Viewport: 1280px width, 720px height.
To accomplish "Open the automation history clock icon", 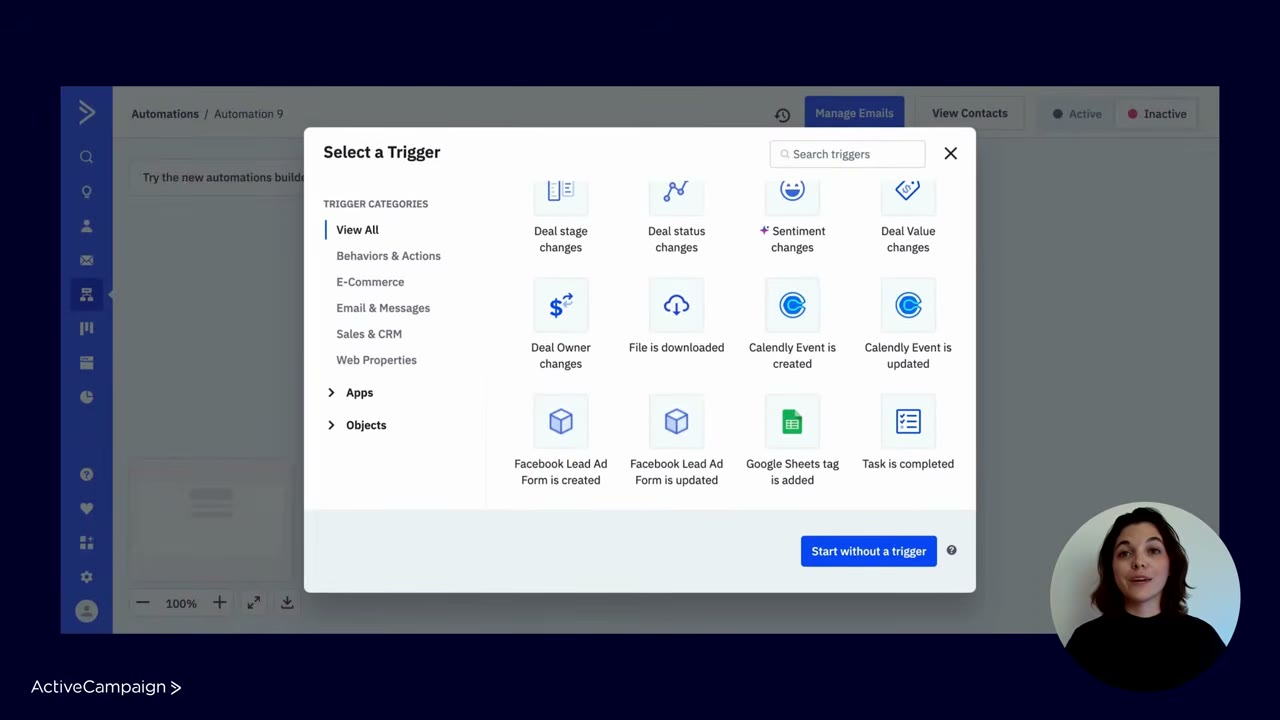I will click(782, 115).
